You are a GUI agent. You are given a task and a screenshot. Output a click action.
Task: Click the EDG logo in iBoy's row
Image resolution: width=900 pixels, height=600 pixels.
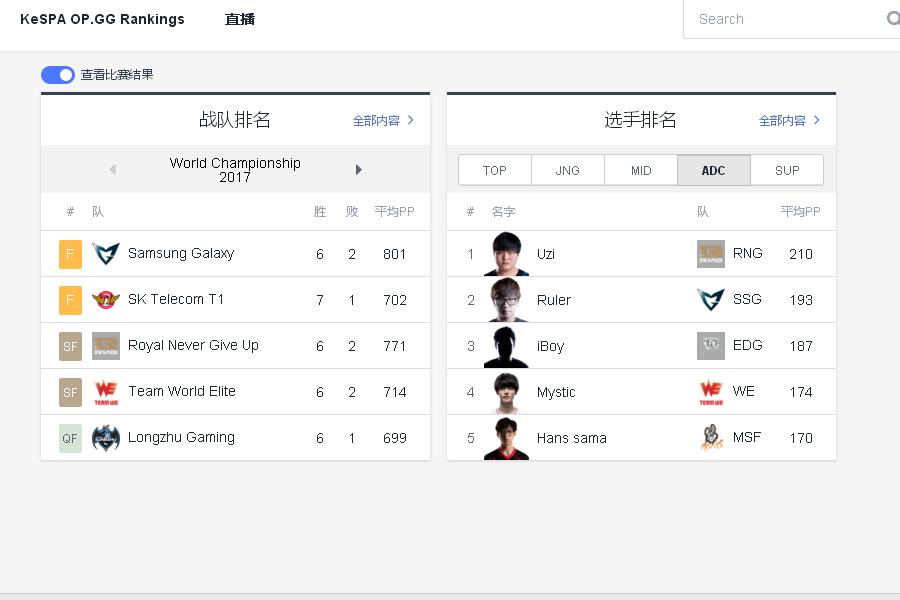[x=711, y=346]
